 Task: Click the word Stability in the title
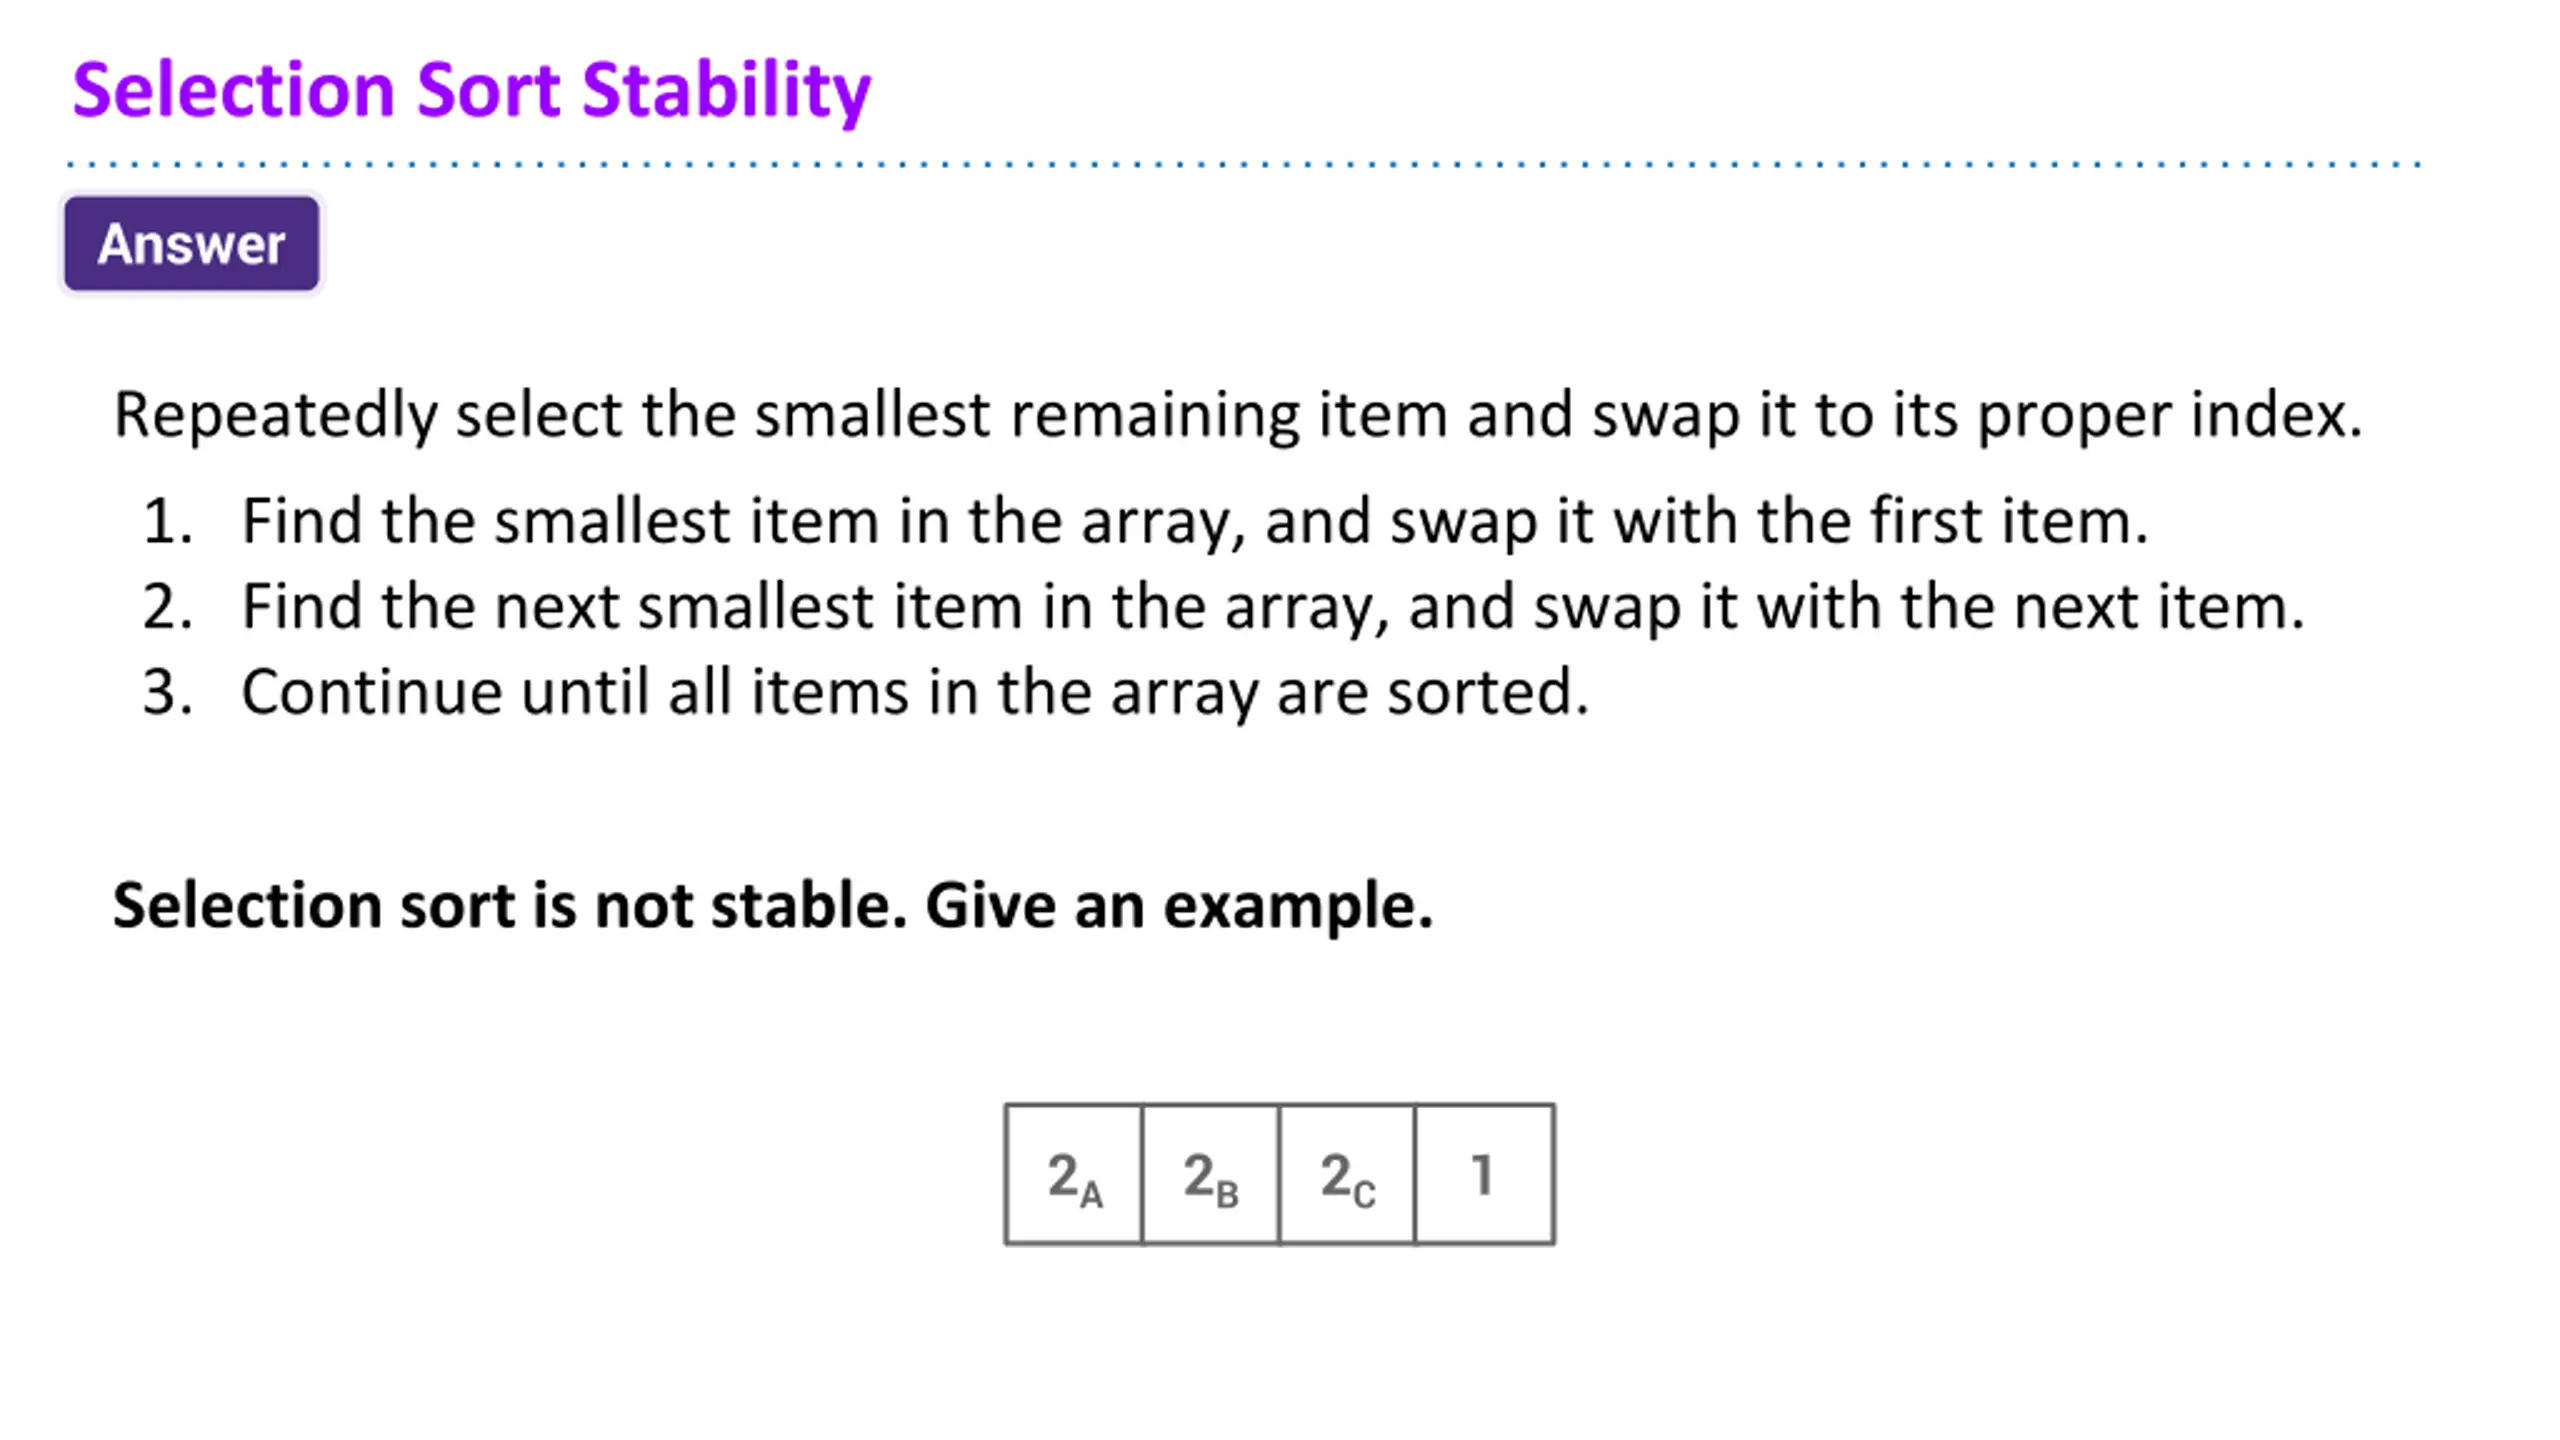tap(726, 92)
